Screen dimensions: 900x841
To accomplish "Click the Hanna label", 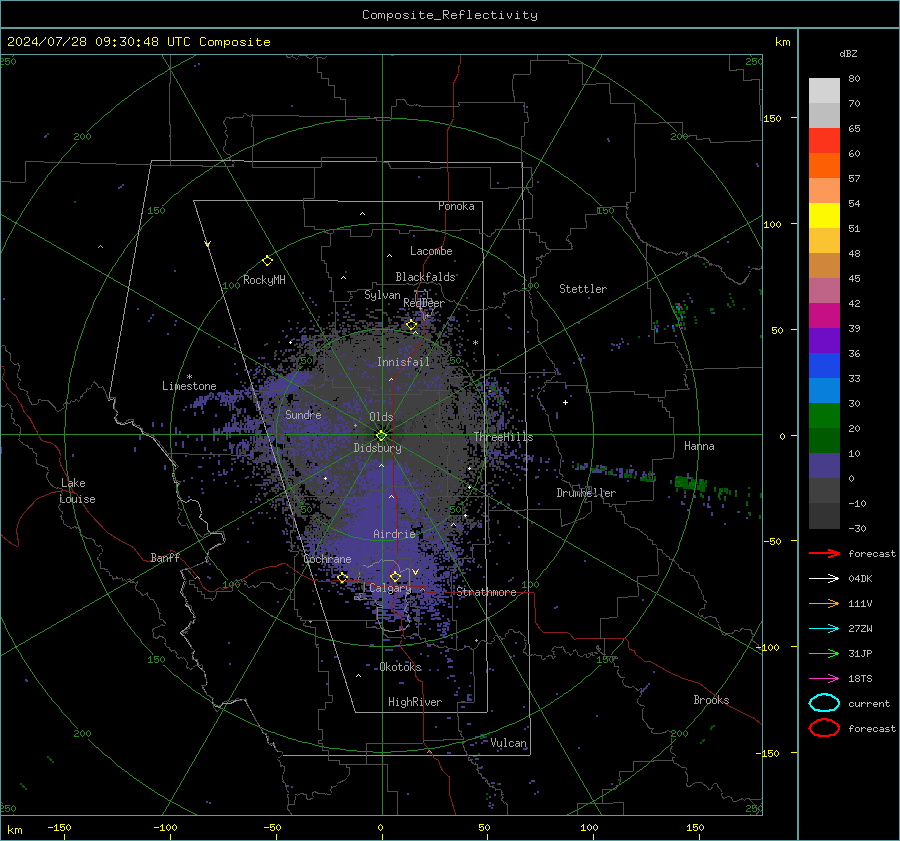I will coord(699,446).
